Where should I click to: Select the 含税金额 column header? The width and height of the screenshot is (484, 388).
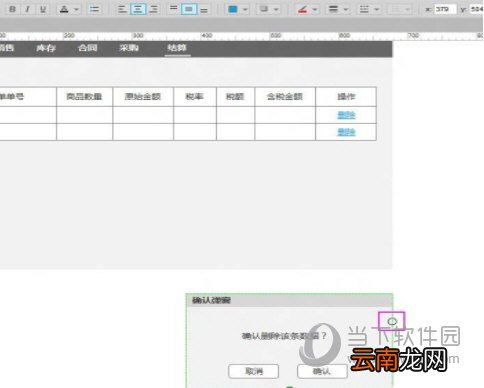pos(285,97)
